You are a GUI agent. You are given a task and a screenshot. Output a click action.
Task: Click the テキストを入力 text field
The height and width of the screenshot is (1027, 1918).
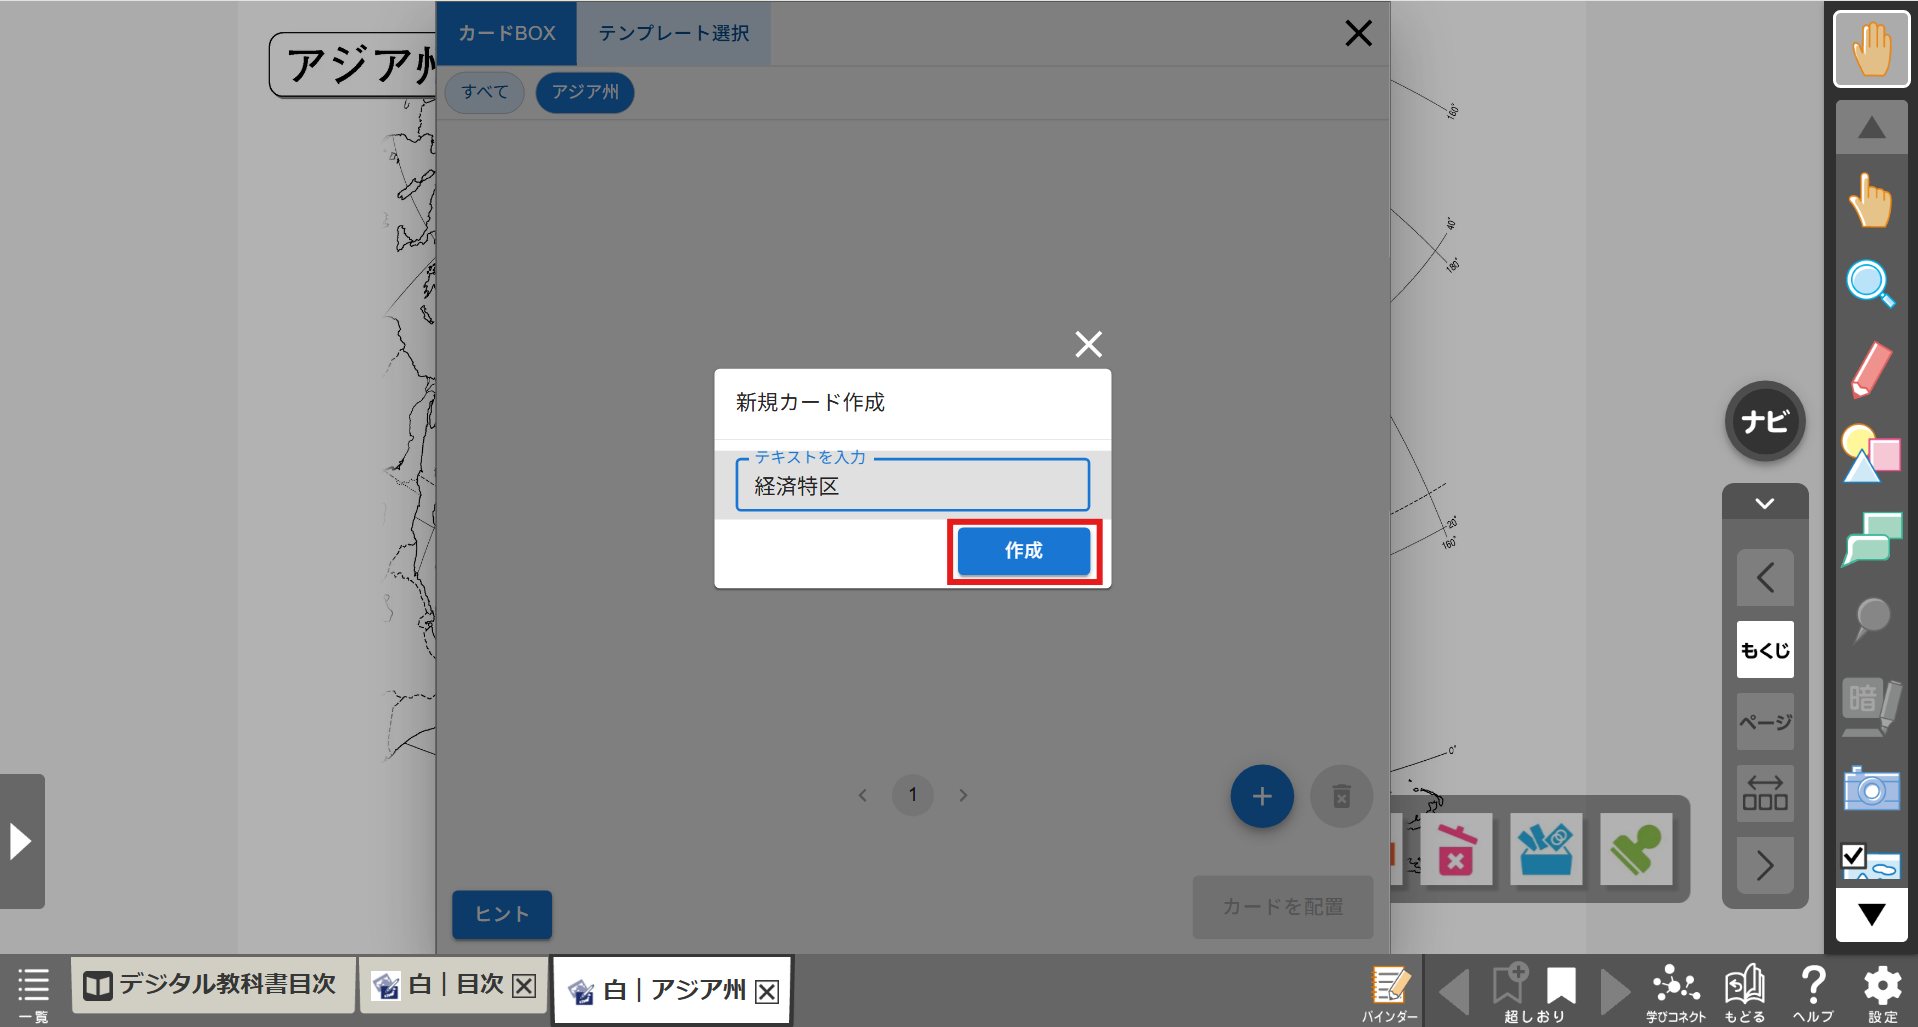(x=912, y=487)
